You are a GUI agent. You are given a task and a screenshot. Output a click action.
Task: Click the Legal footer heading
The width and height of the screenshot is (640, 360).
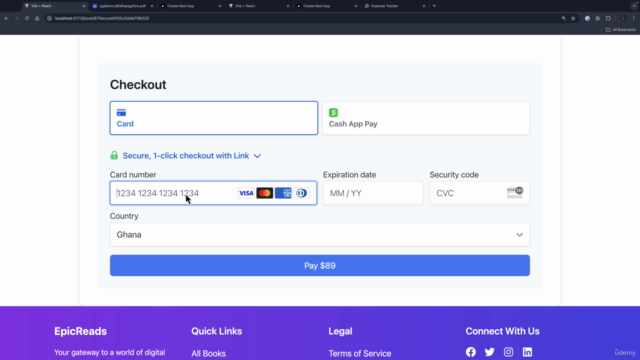coord(340,331)
